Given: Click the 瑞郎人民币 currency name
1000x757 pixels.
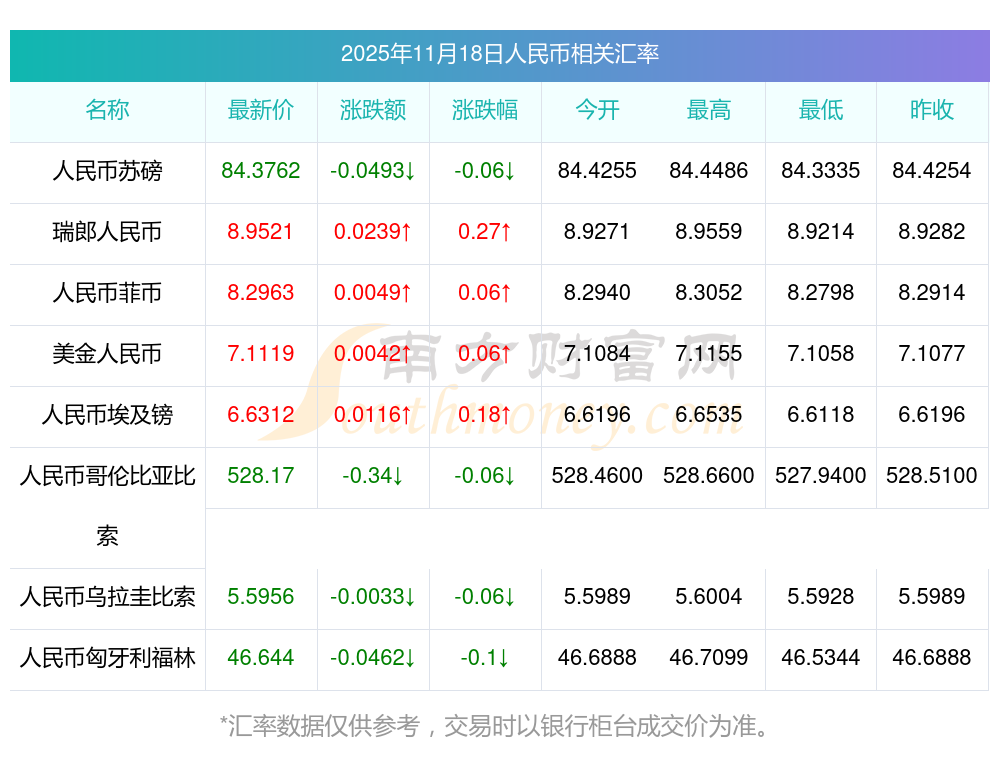Looking at the screenshot, I should click(107, 233).
